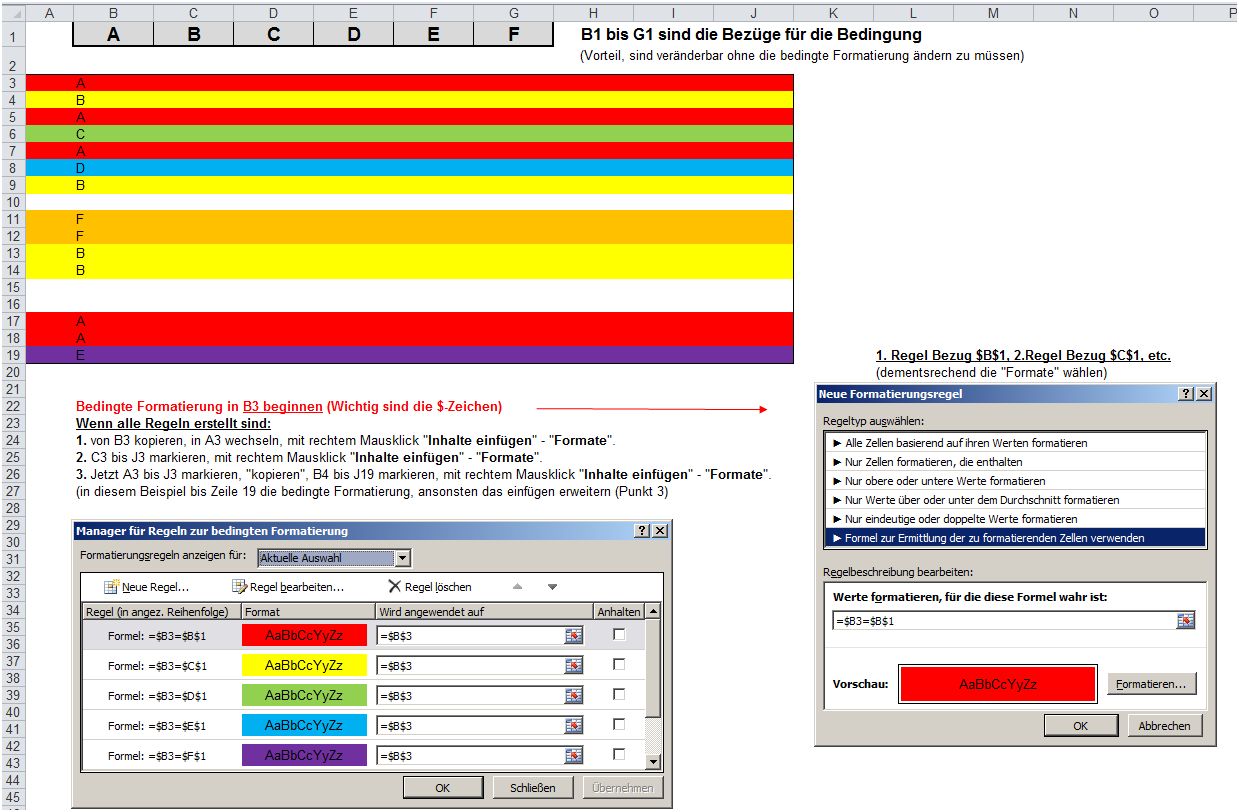The height and width of the screenshot is (812, 1239).
Task: Click the Schließen button
Action: pos(532,788)
